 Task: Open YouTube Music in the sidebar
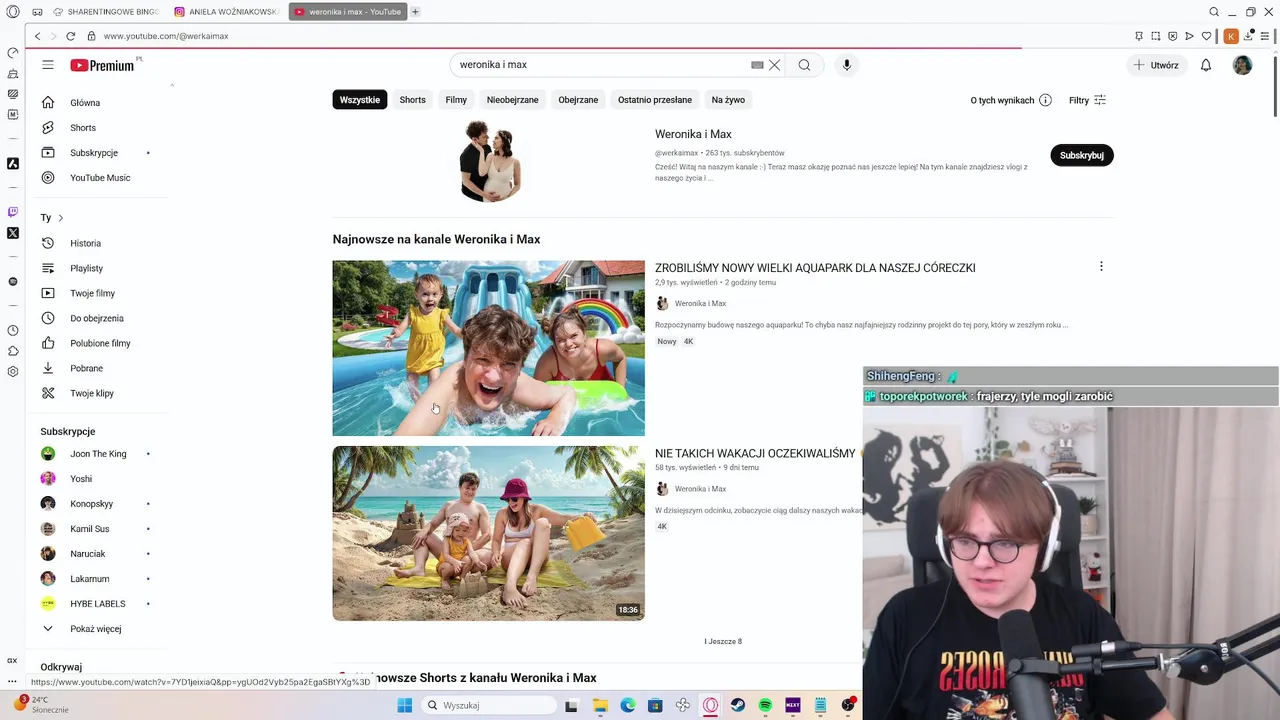point(100,178)
